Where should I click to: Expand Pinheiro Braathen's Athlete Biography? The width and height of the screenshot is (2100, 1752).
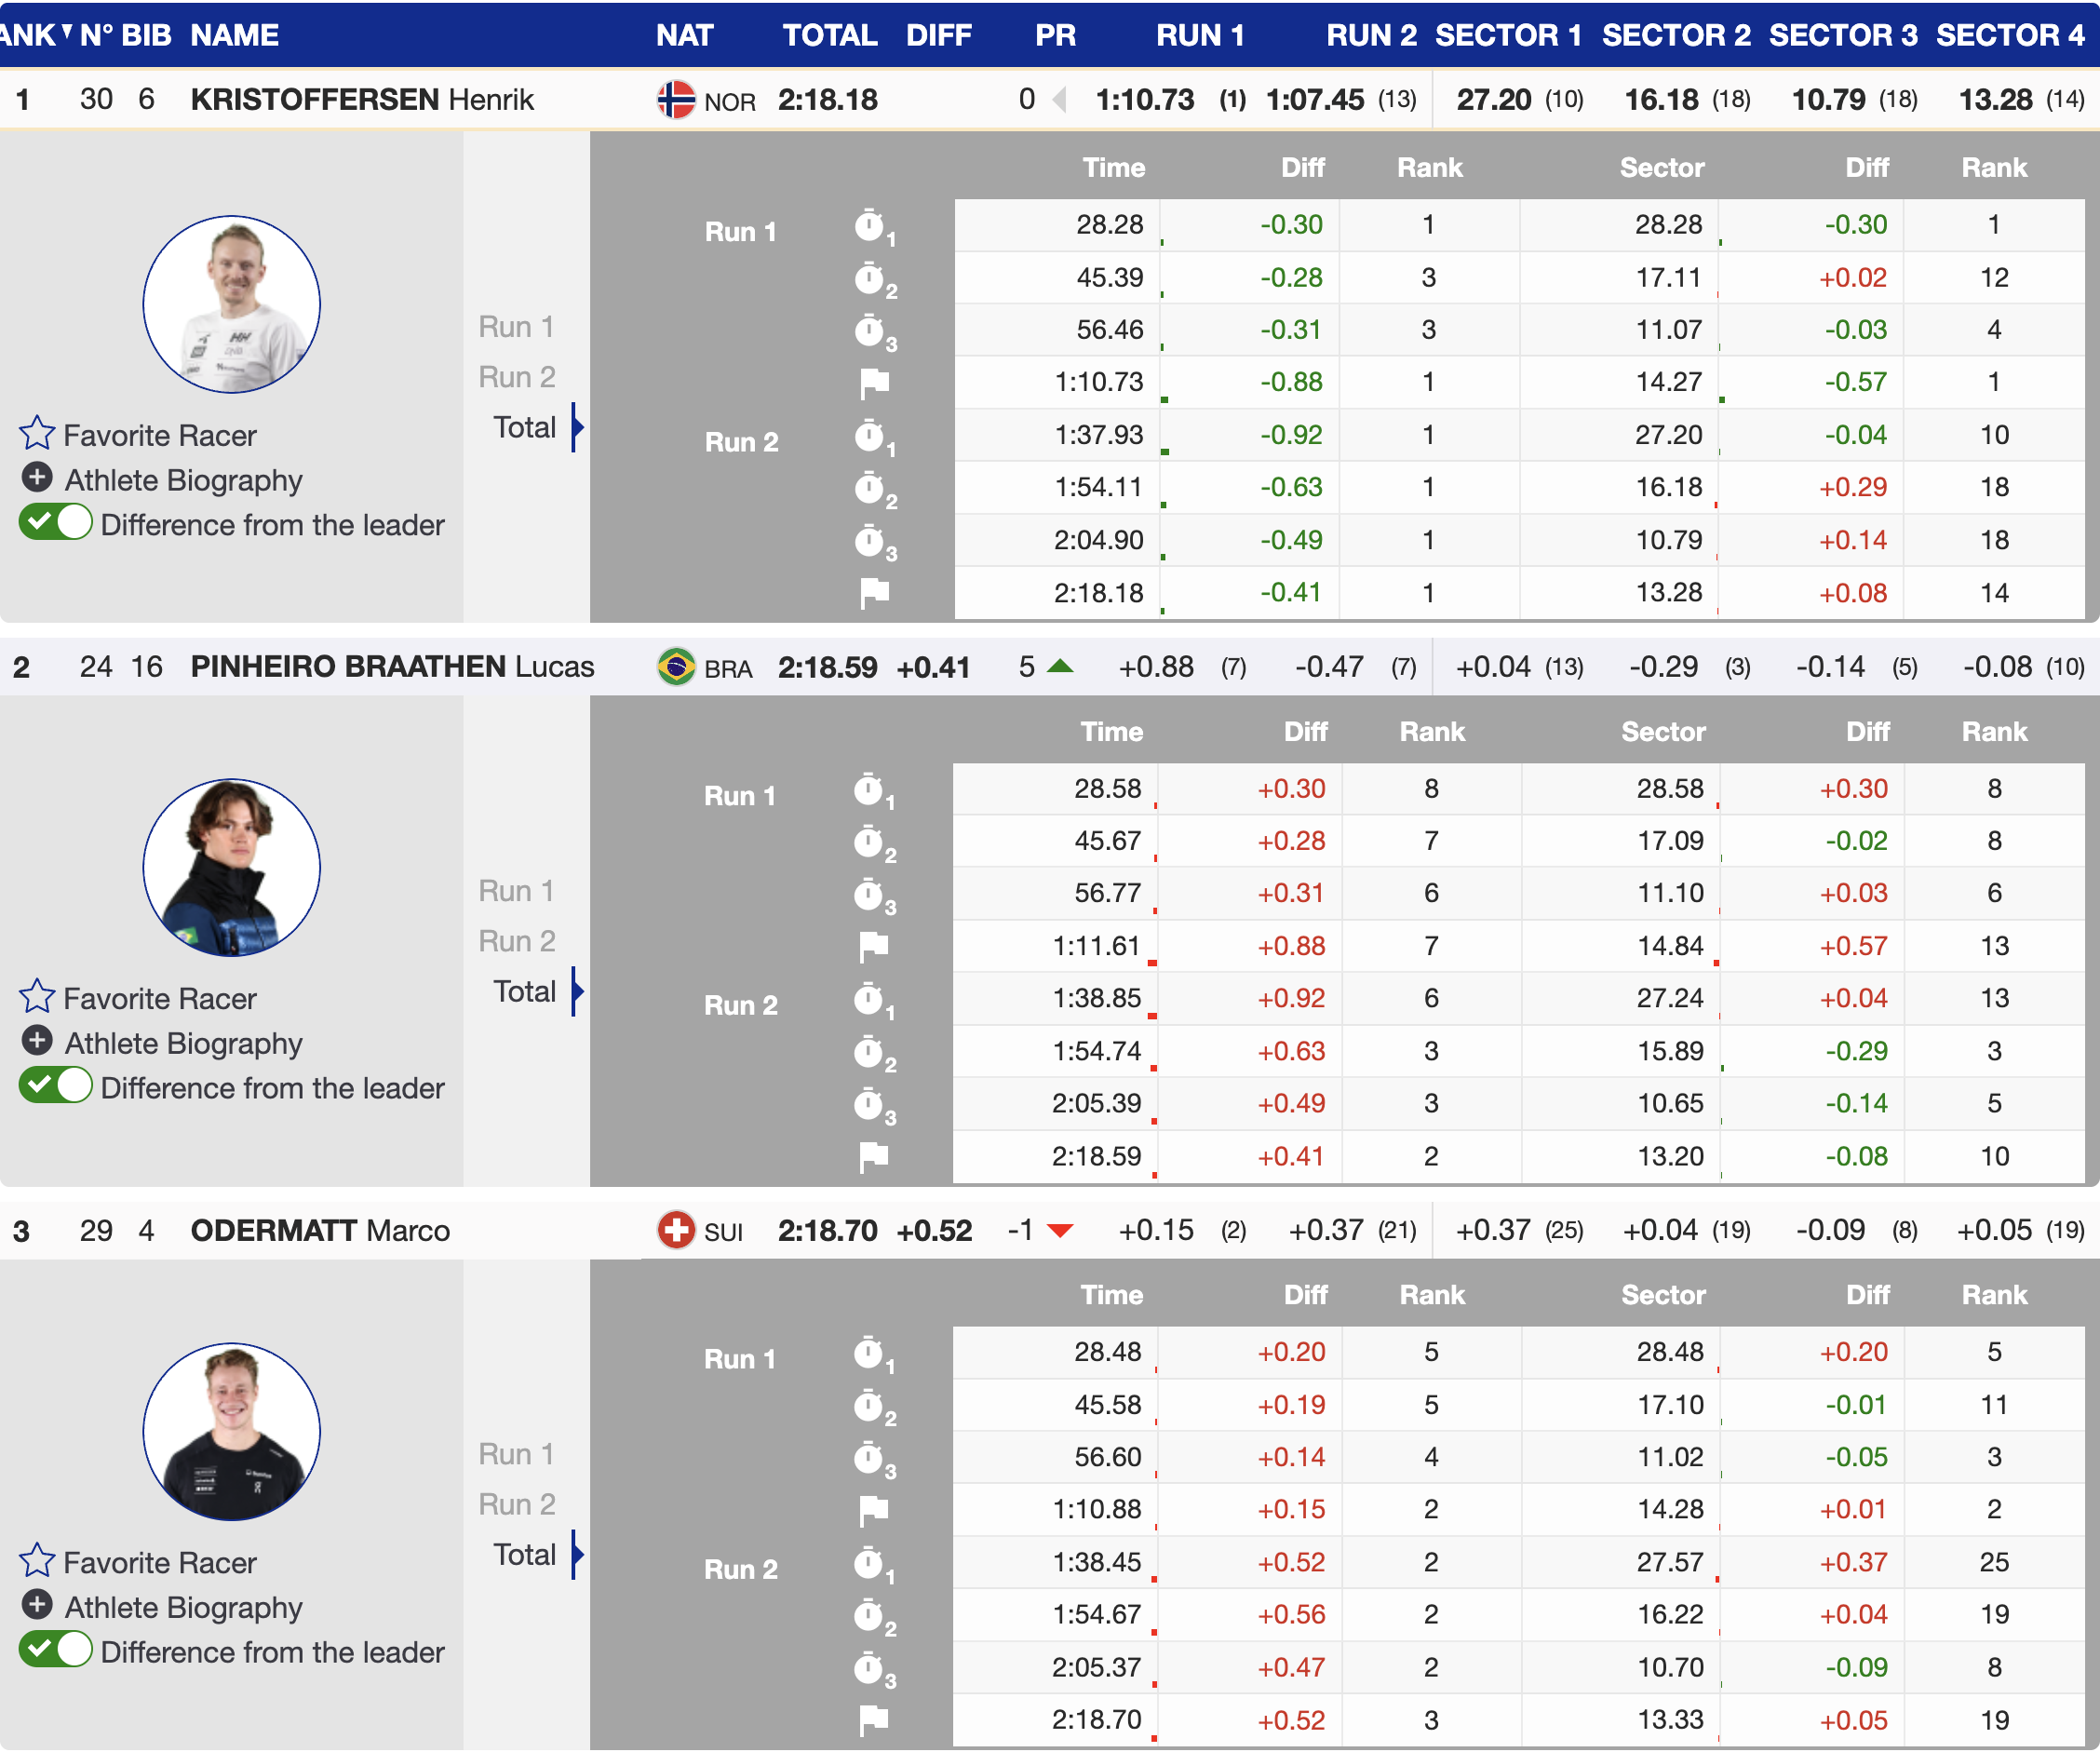(37, 1041)
